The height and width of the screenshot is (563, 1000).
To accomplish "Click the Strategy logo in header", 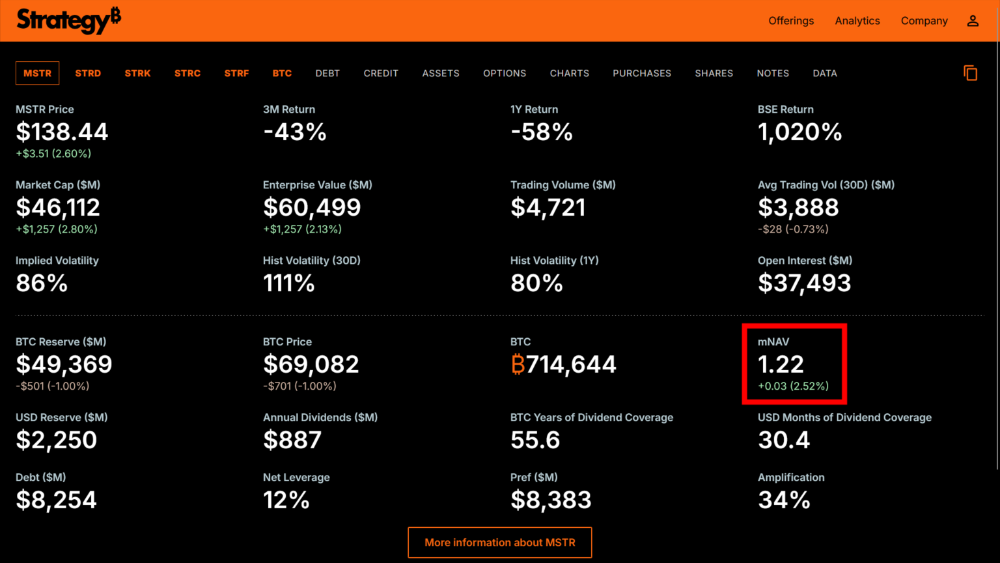I will point(68,20).
